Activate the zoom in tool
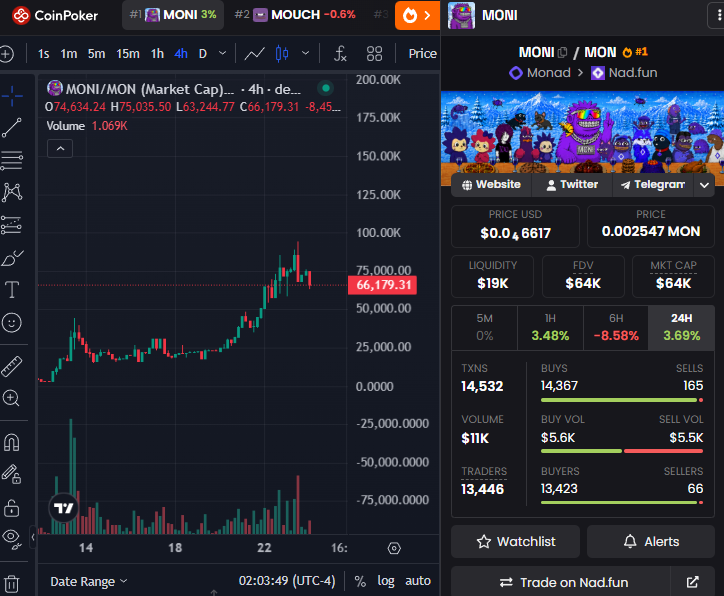This screenshot has height=596, width=724. point(11,398)
